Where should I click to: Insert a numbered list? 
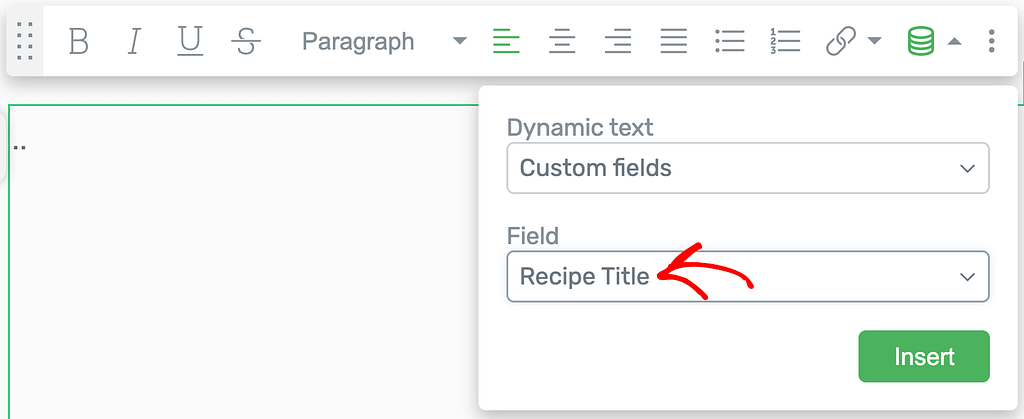tap(786, 42)
